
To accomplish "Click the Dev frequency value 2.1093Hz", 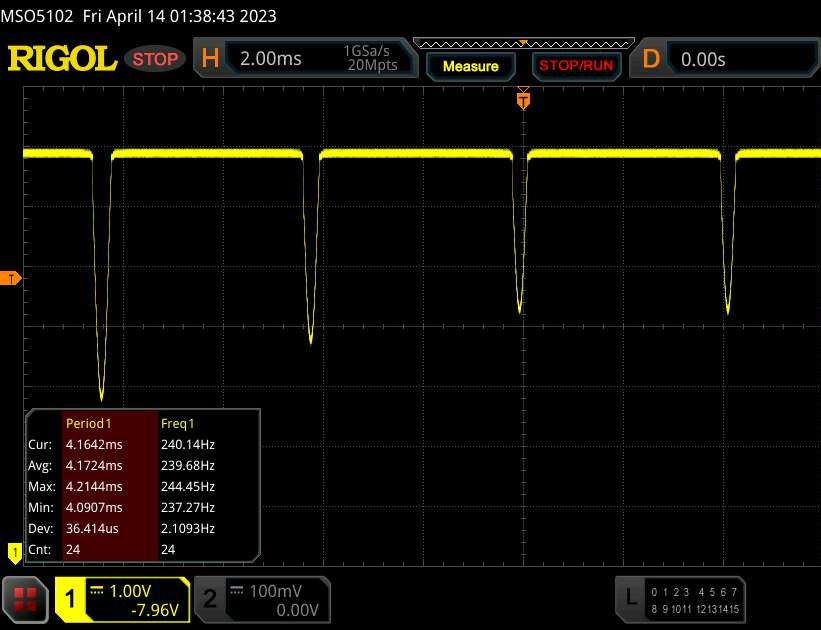I will tap(187, 528).
